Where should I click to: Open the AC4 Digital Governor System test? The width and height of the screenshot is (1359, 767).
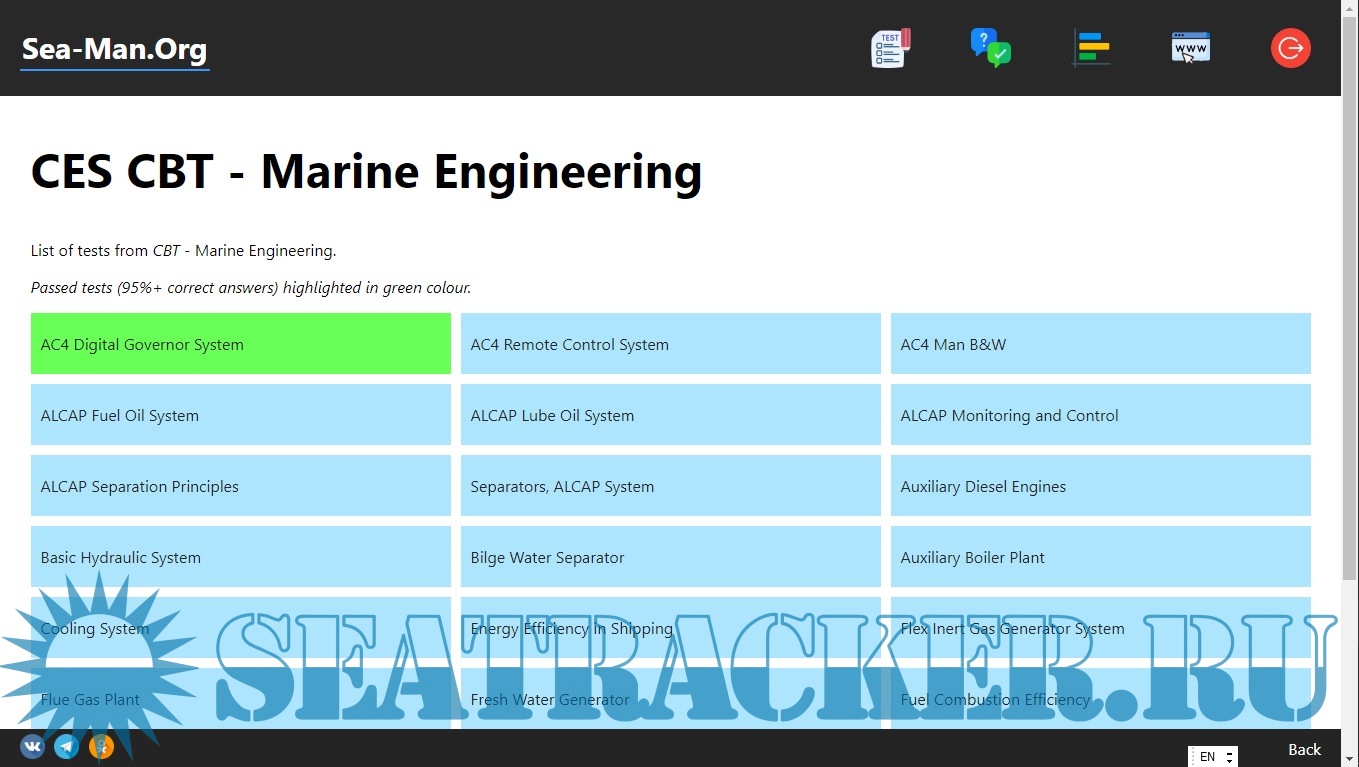tap(241, 344)
